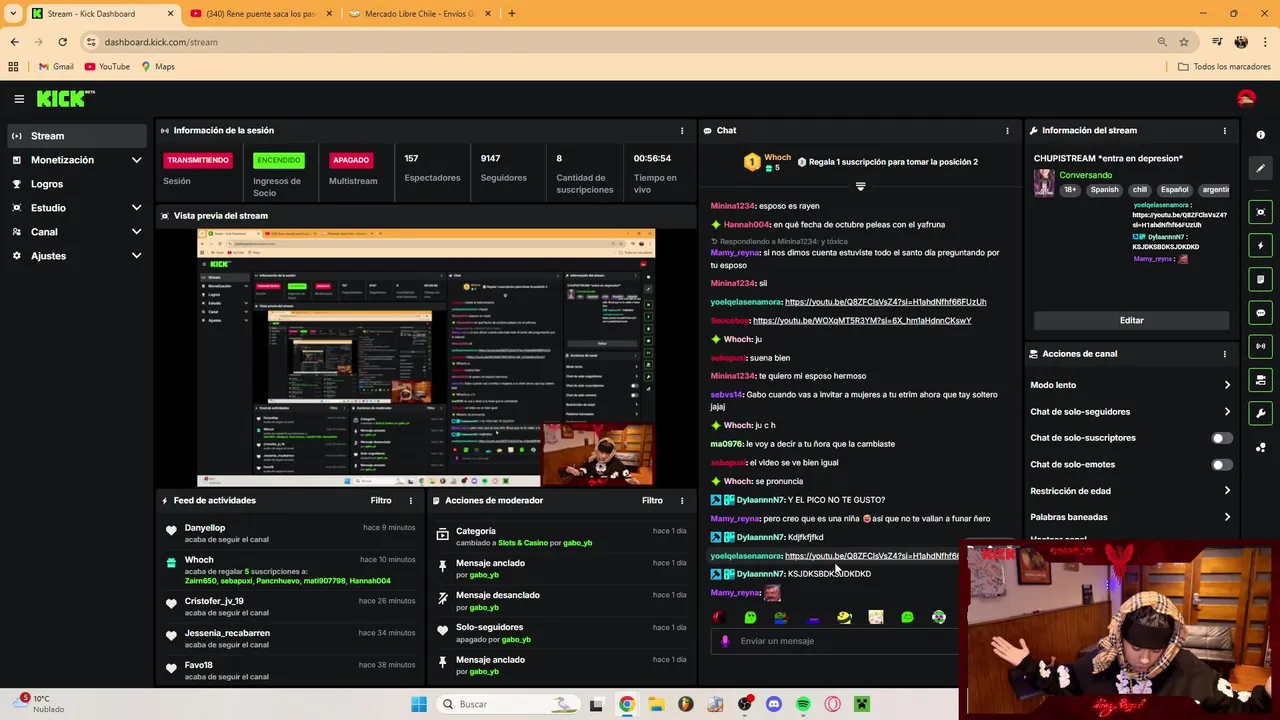Open Palabras baneadas settings arrow

coord(1227,517)
